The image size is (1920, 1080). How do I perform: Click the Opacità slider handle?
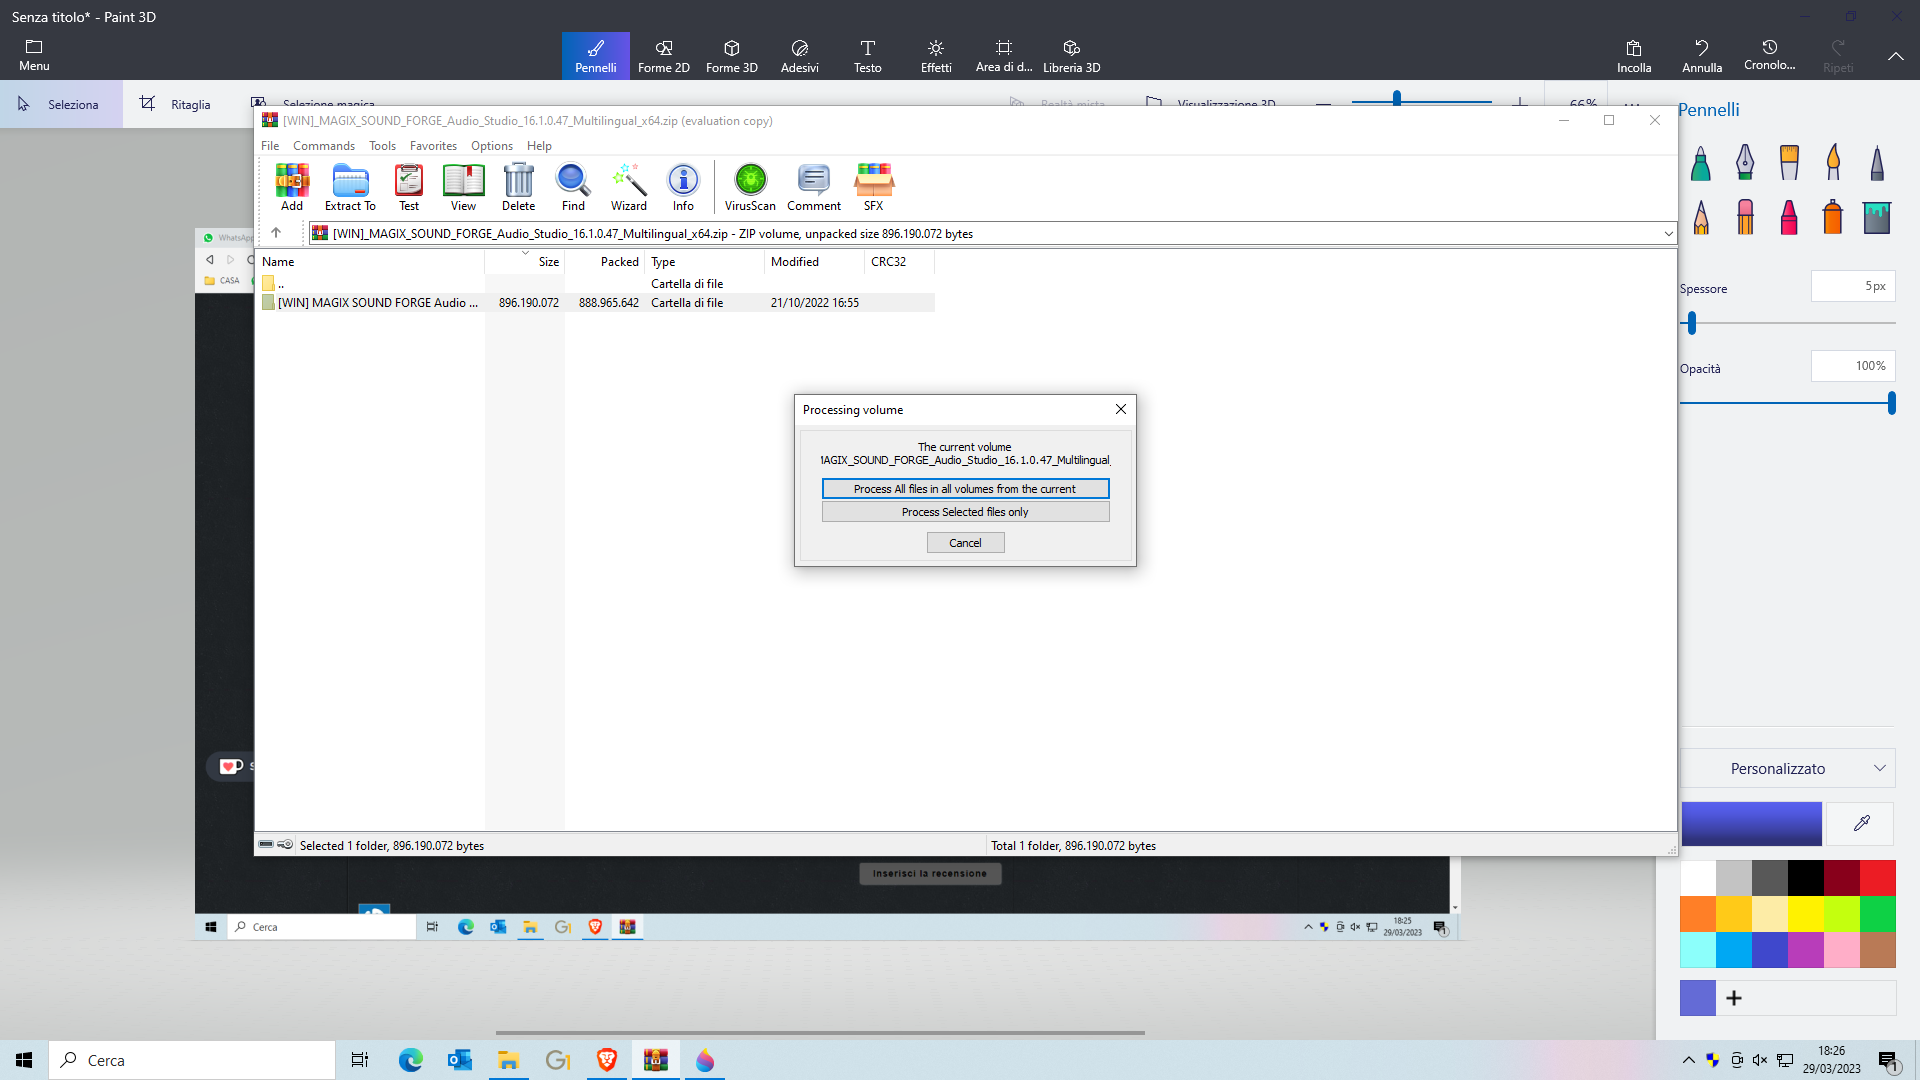(x=1891, y=403)
